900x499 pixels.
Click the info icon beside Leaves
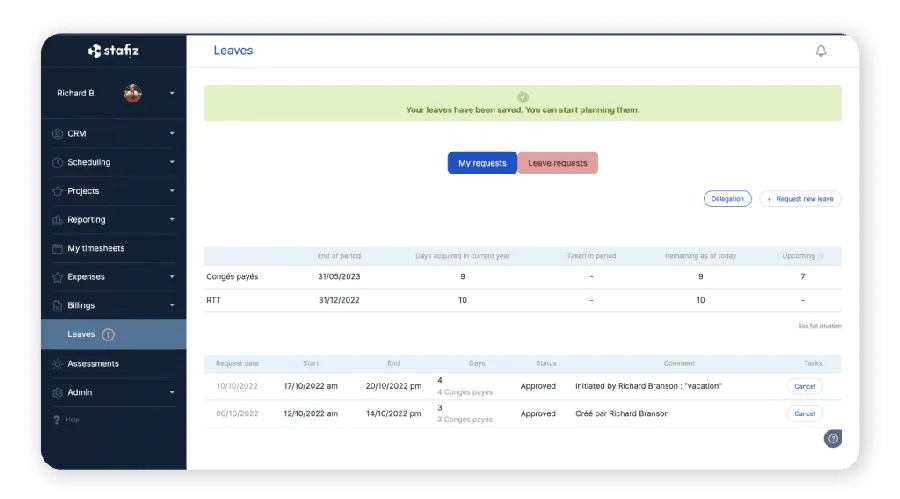click(x=108, y=335)
